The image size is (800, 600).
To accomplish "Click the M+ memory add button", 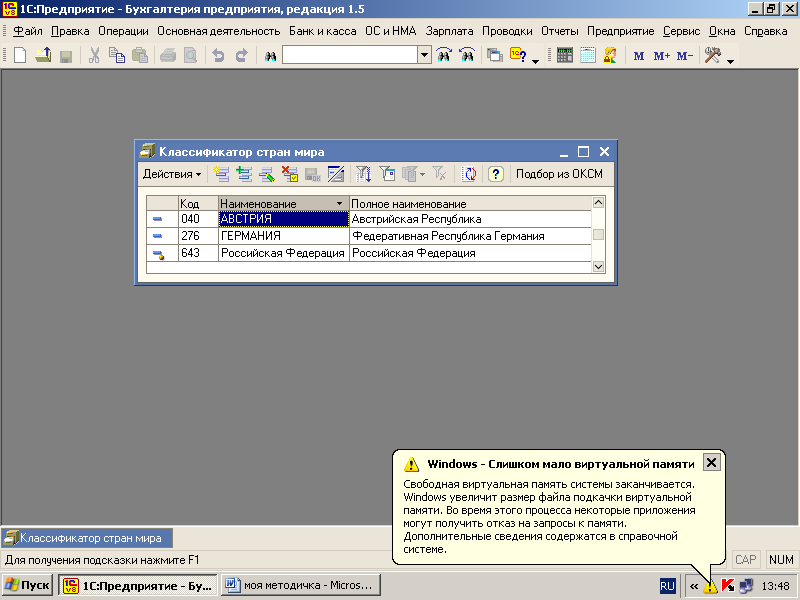I will 661,56.
